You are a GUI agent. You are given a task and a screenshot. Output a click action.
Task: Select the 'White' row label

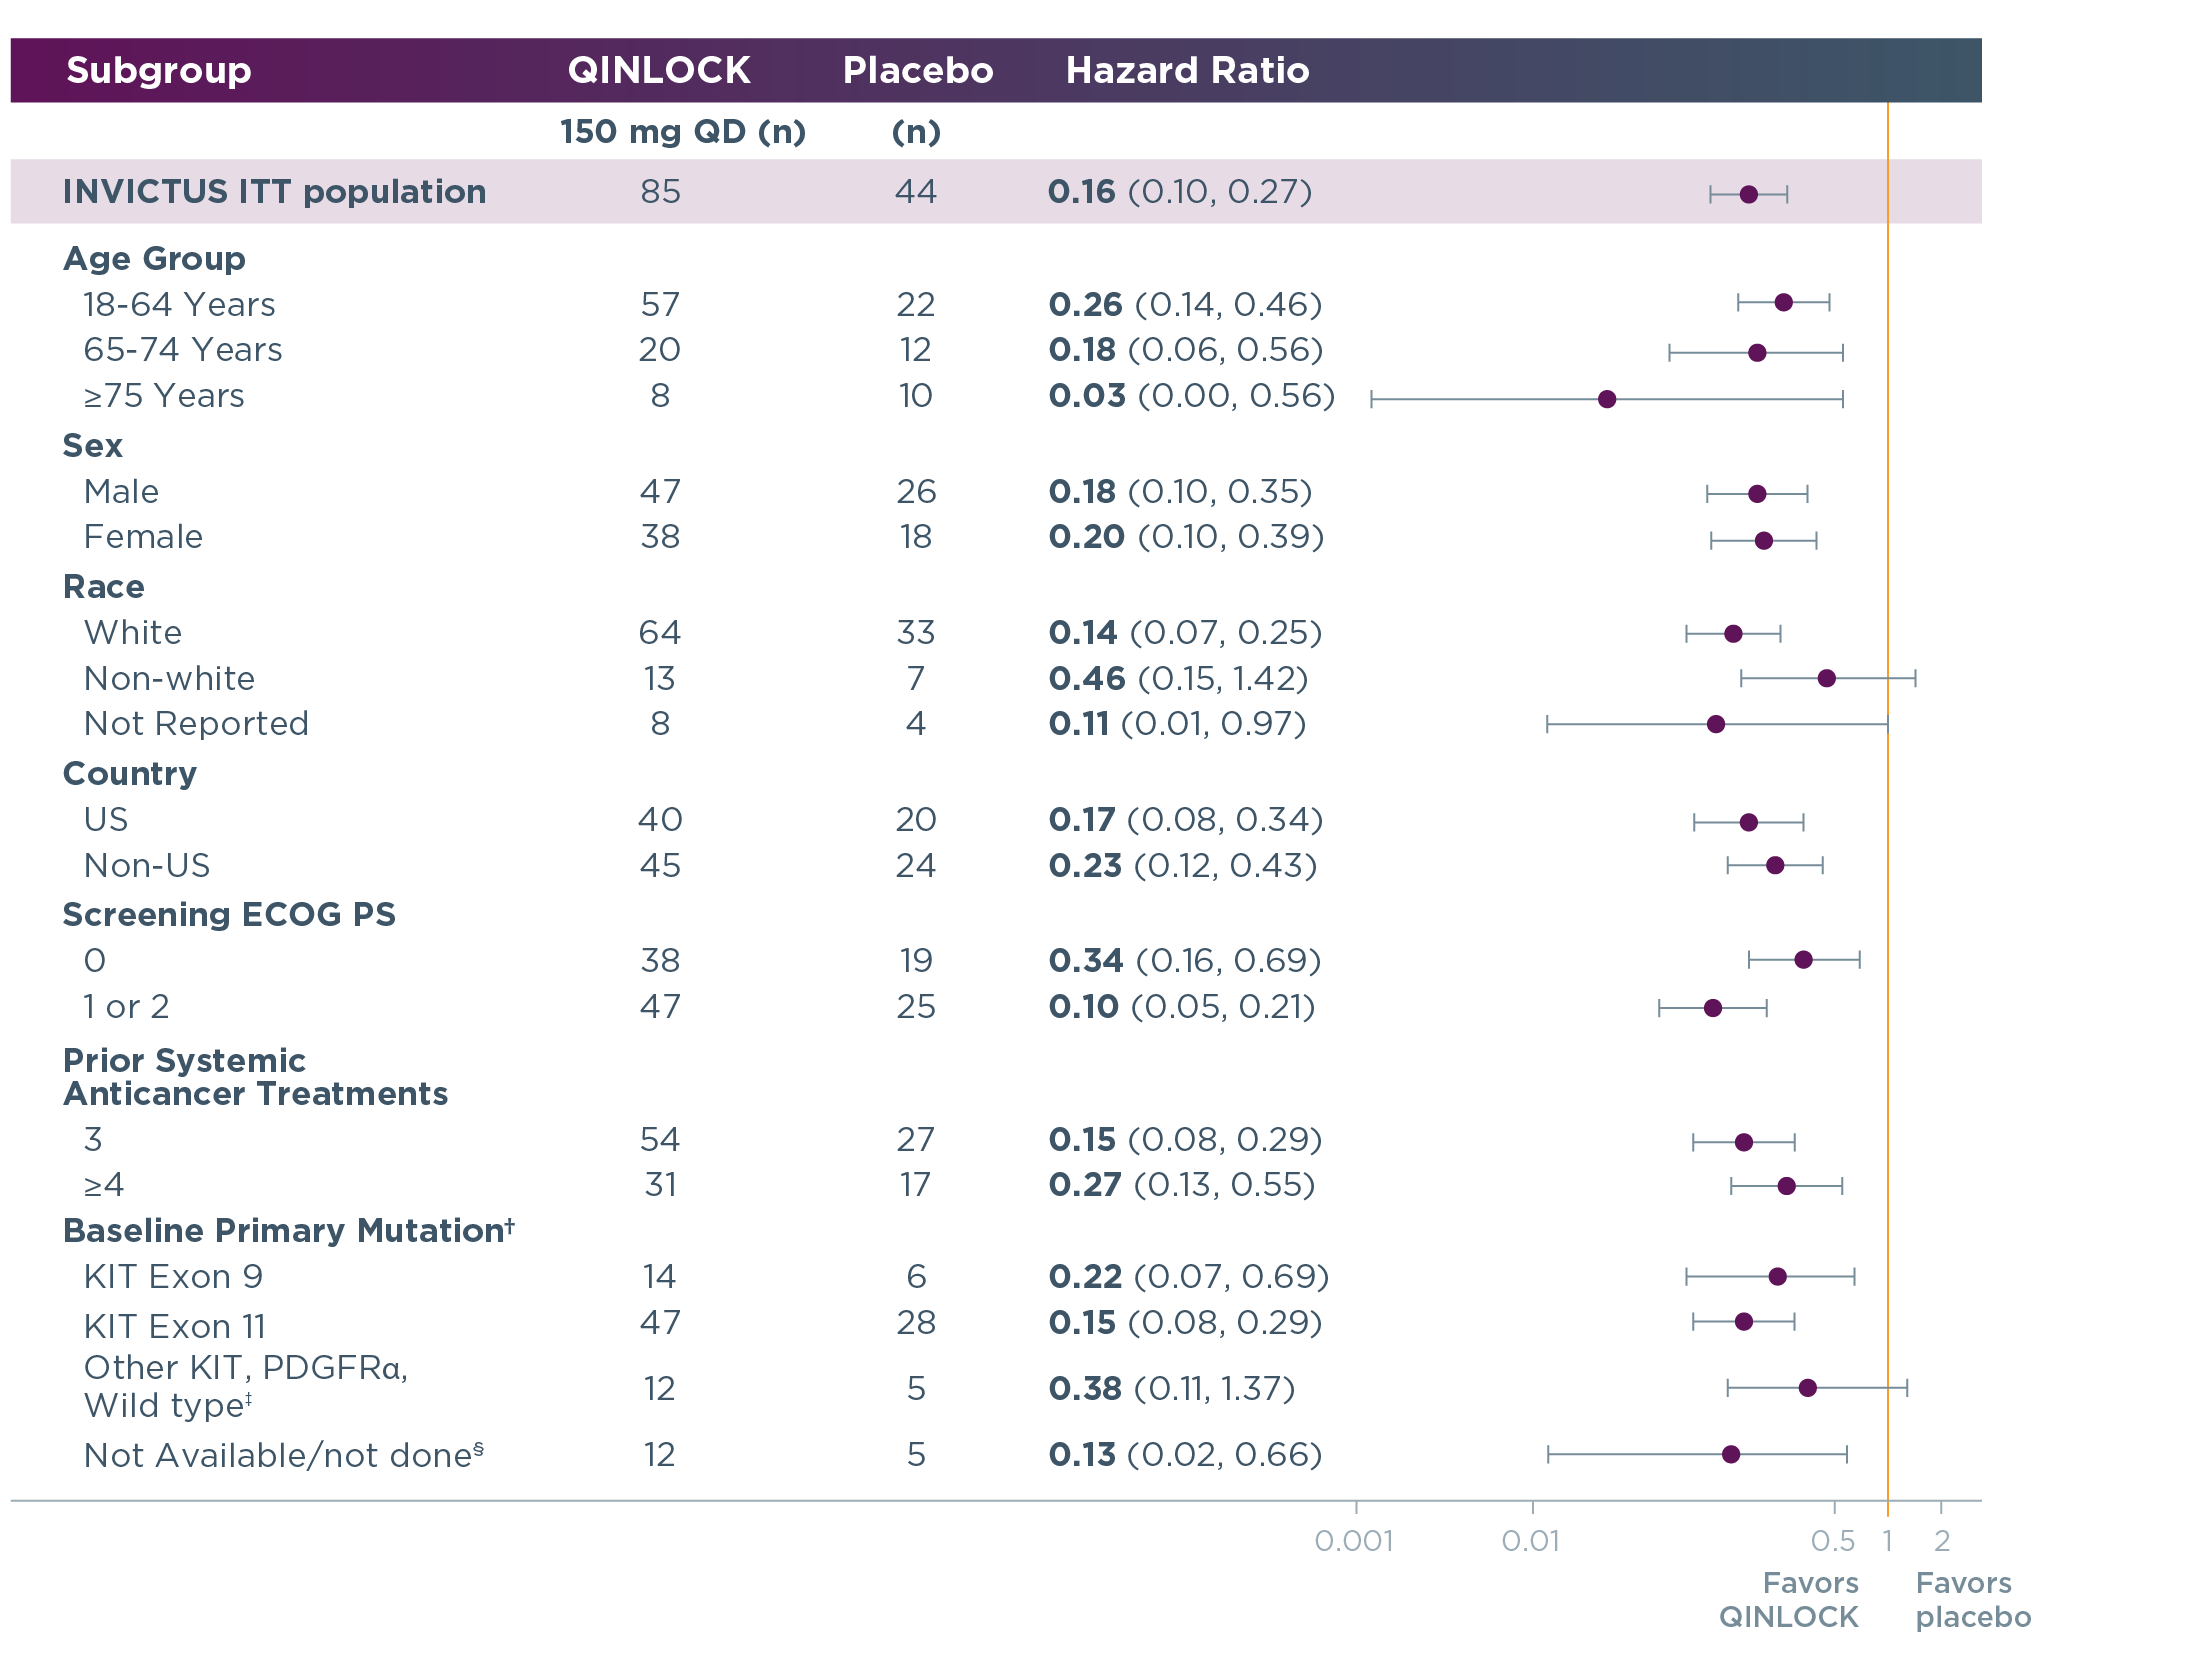point(133,632)
